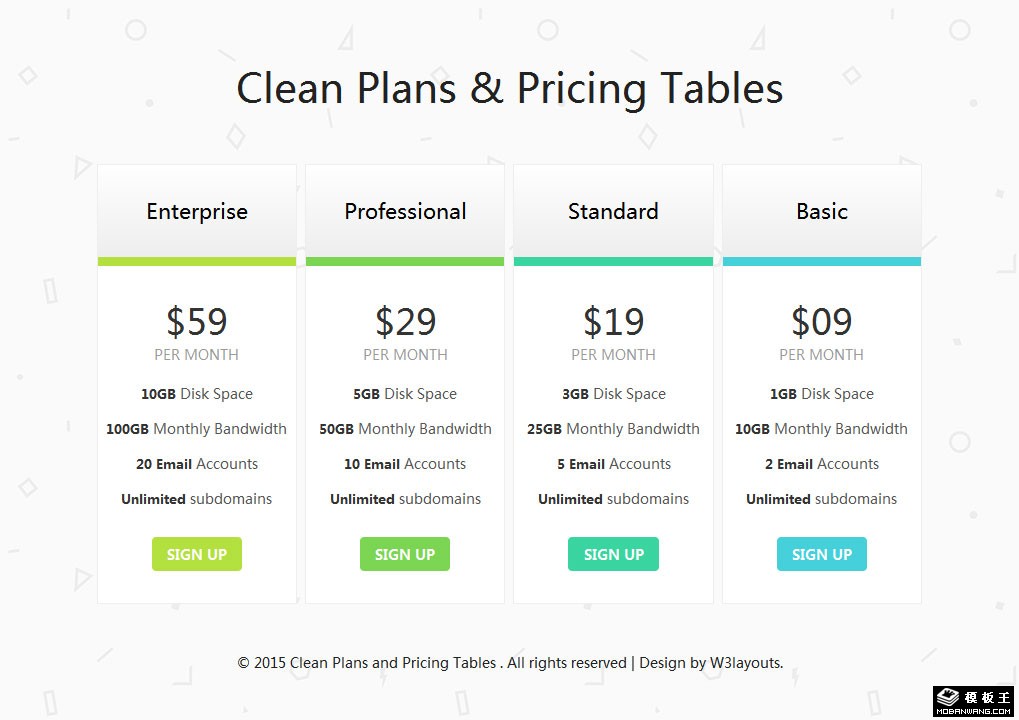Hit SIGN UP for the Basic plan
1019x720 pixels.
tap(821, 554)
